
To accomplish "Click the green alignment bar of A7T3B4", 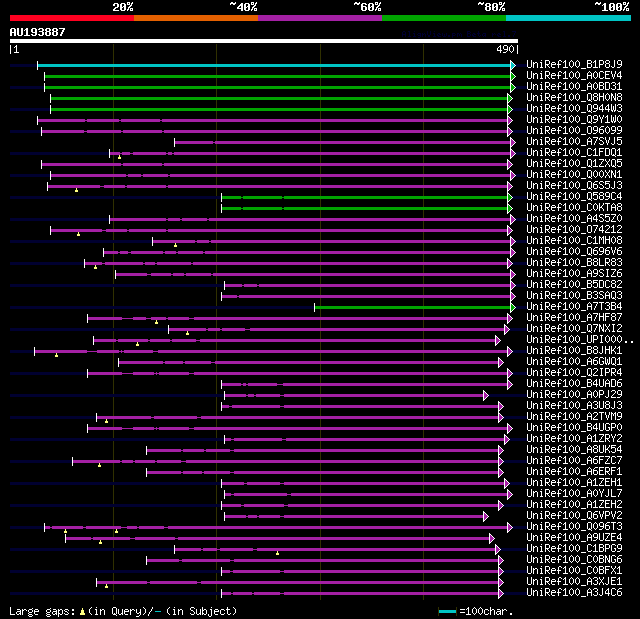I will [x=412, y=308].
